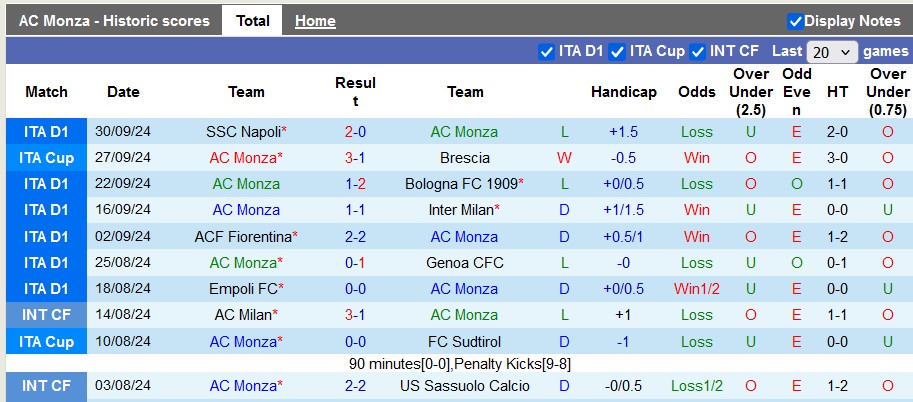
Task: Click the 2-0 Napoli match result
Action: 355,132
